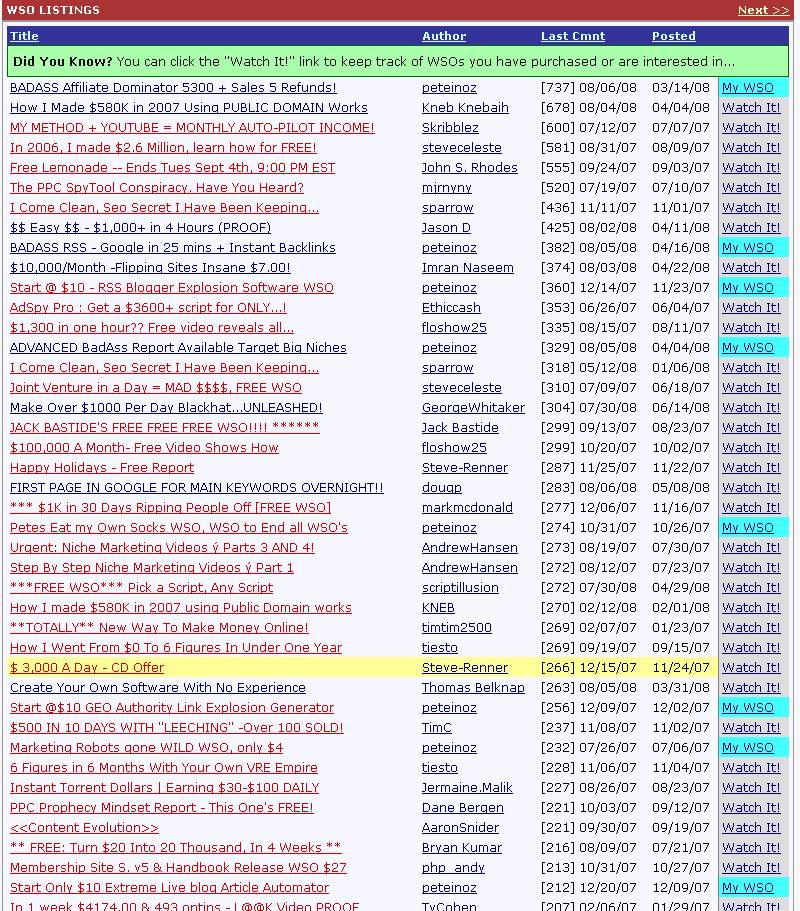
Task: Click 'Watch It!' on the $ 3,000 A Day row
Action: (751, 668)
